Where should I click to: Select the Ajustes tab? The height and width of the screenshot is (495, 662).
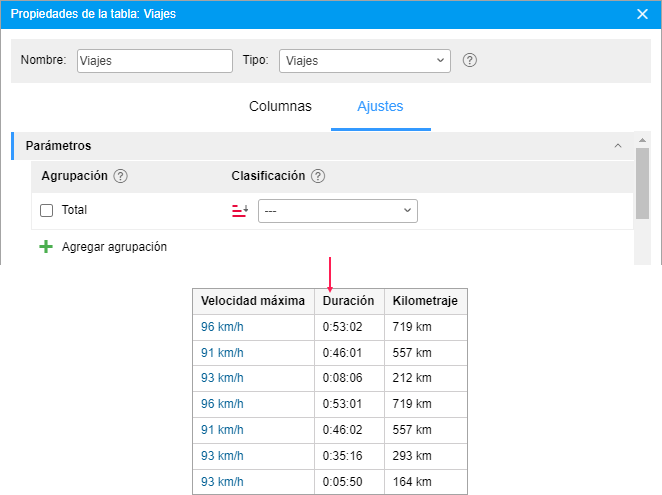click(x=380, y=106)
